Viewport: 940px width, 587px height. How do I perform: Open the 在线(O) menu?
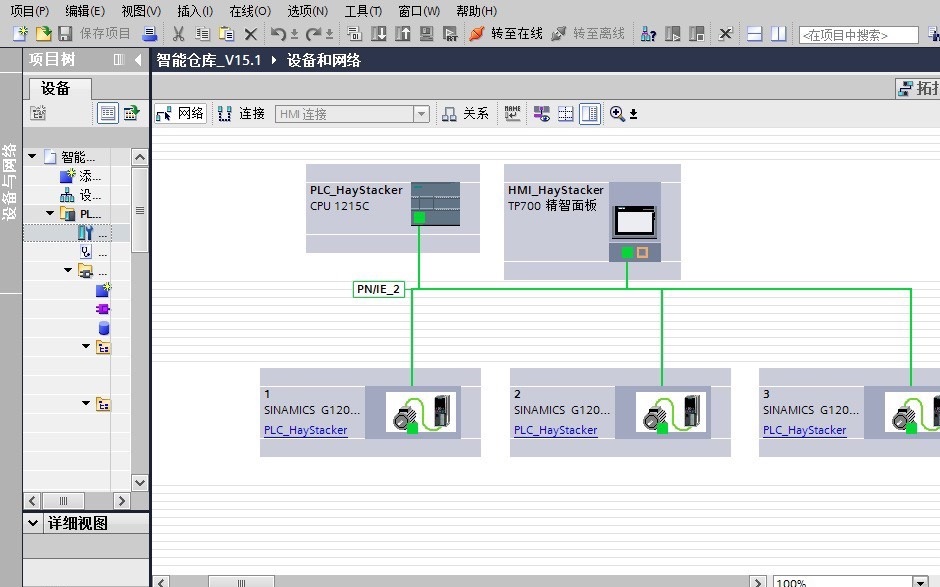point(250,11)
